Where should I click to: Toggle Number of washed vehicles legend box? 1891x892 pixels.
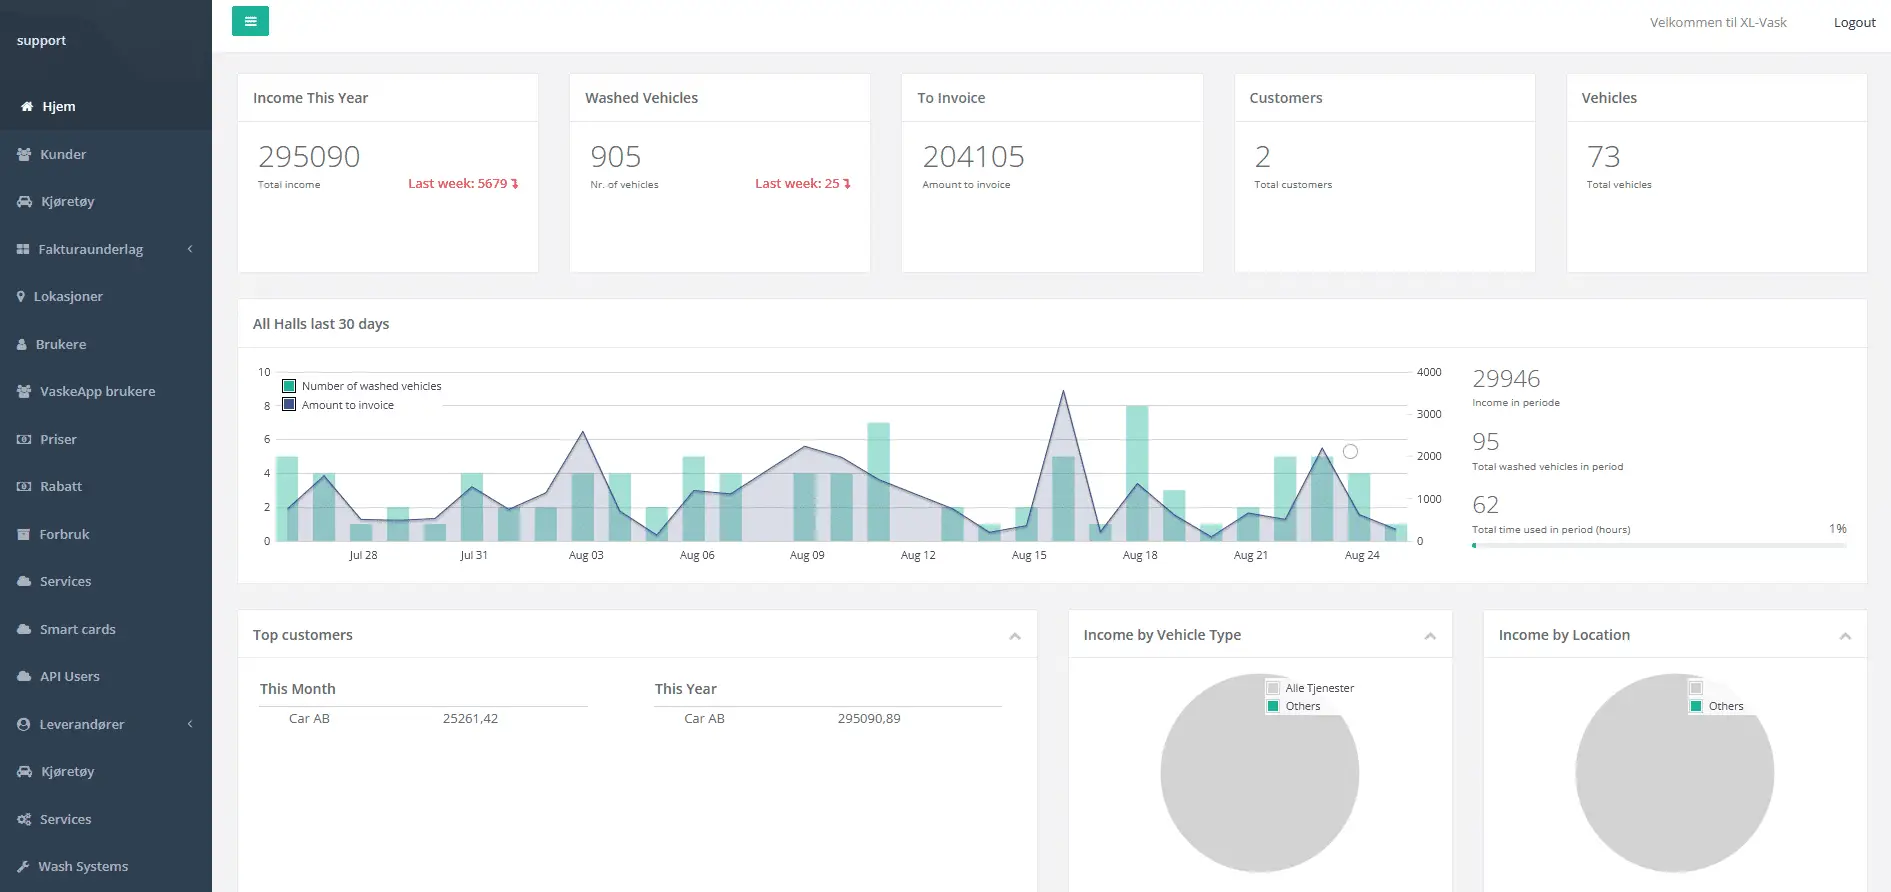[289, 386]
